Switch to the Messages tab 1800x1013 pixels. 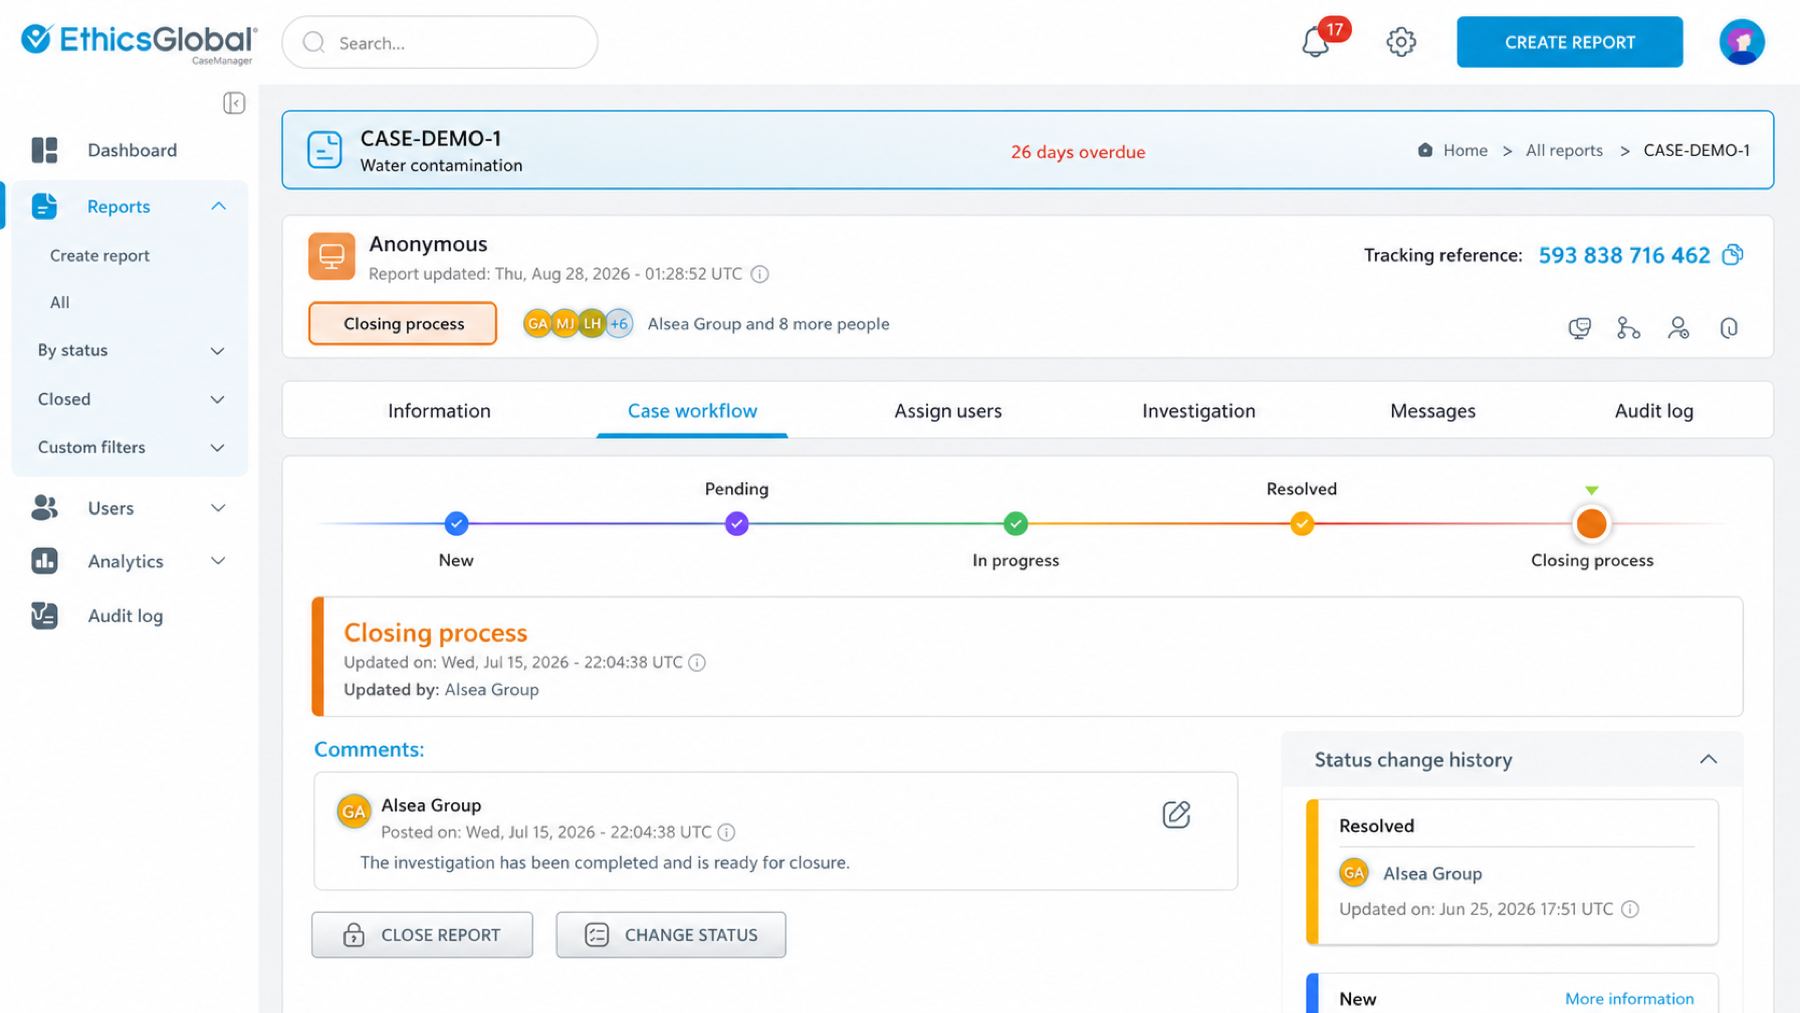point(1432,411)
